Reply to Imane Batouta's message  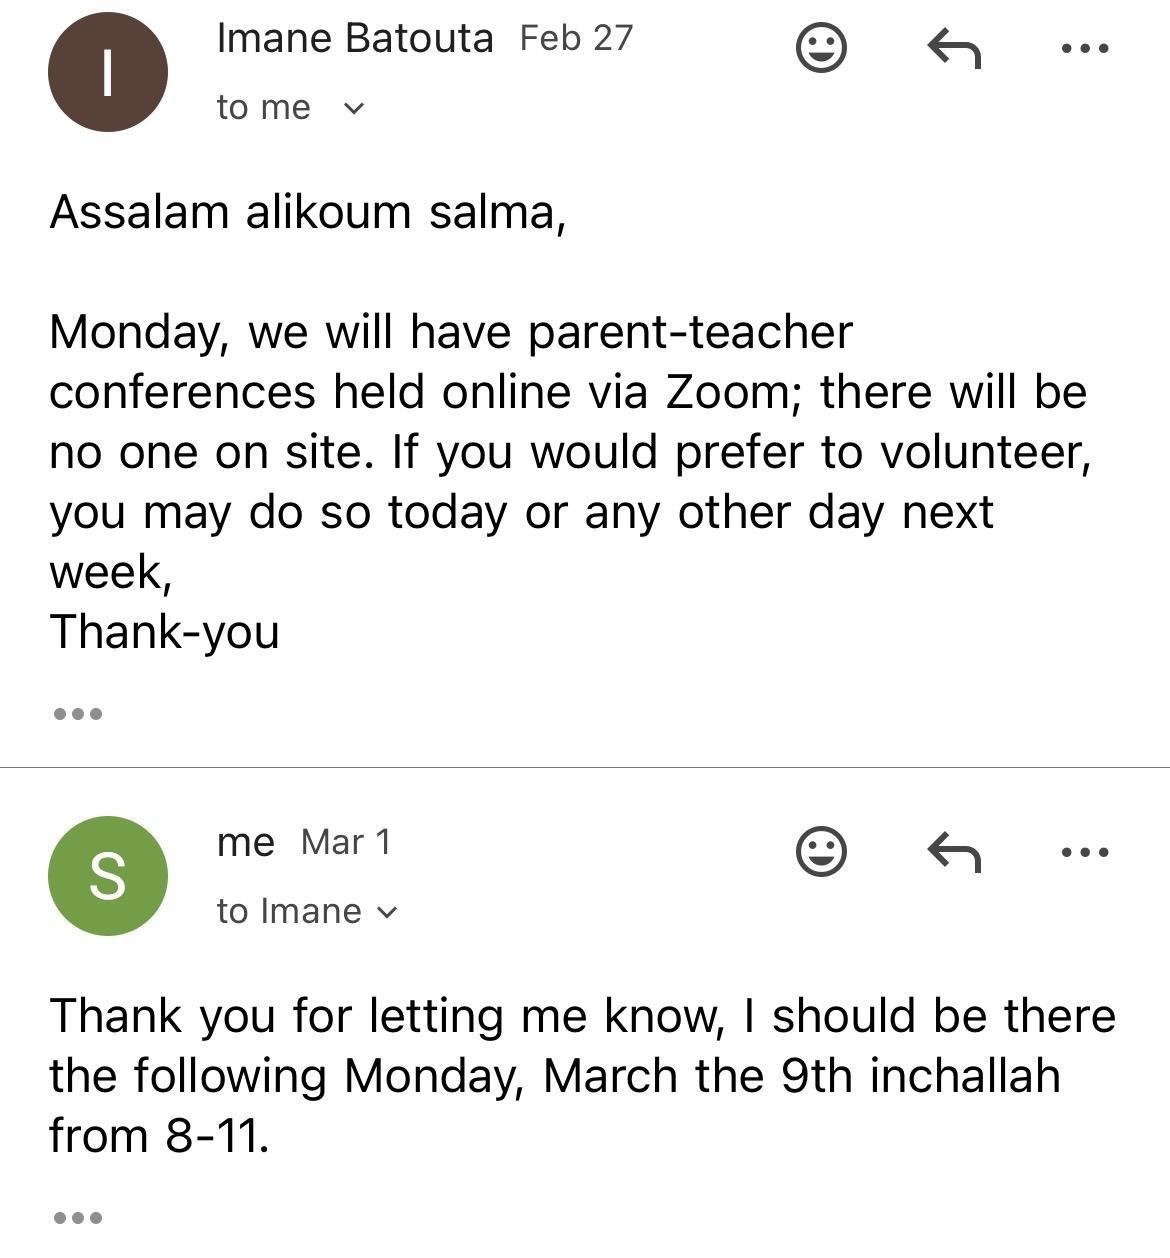point(954,47)
